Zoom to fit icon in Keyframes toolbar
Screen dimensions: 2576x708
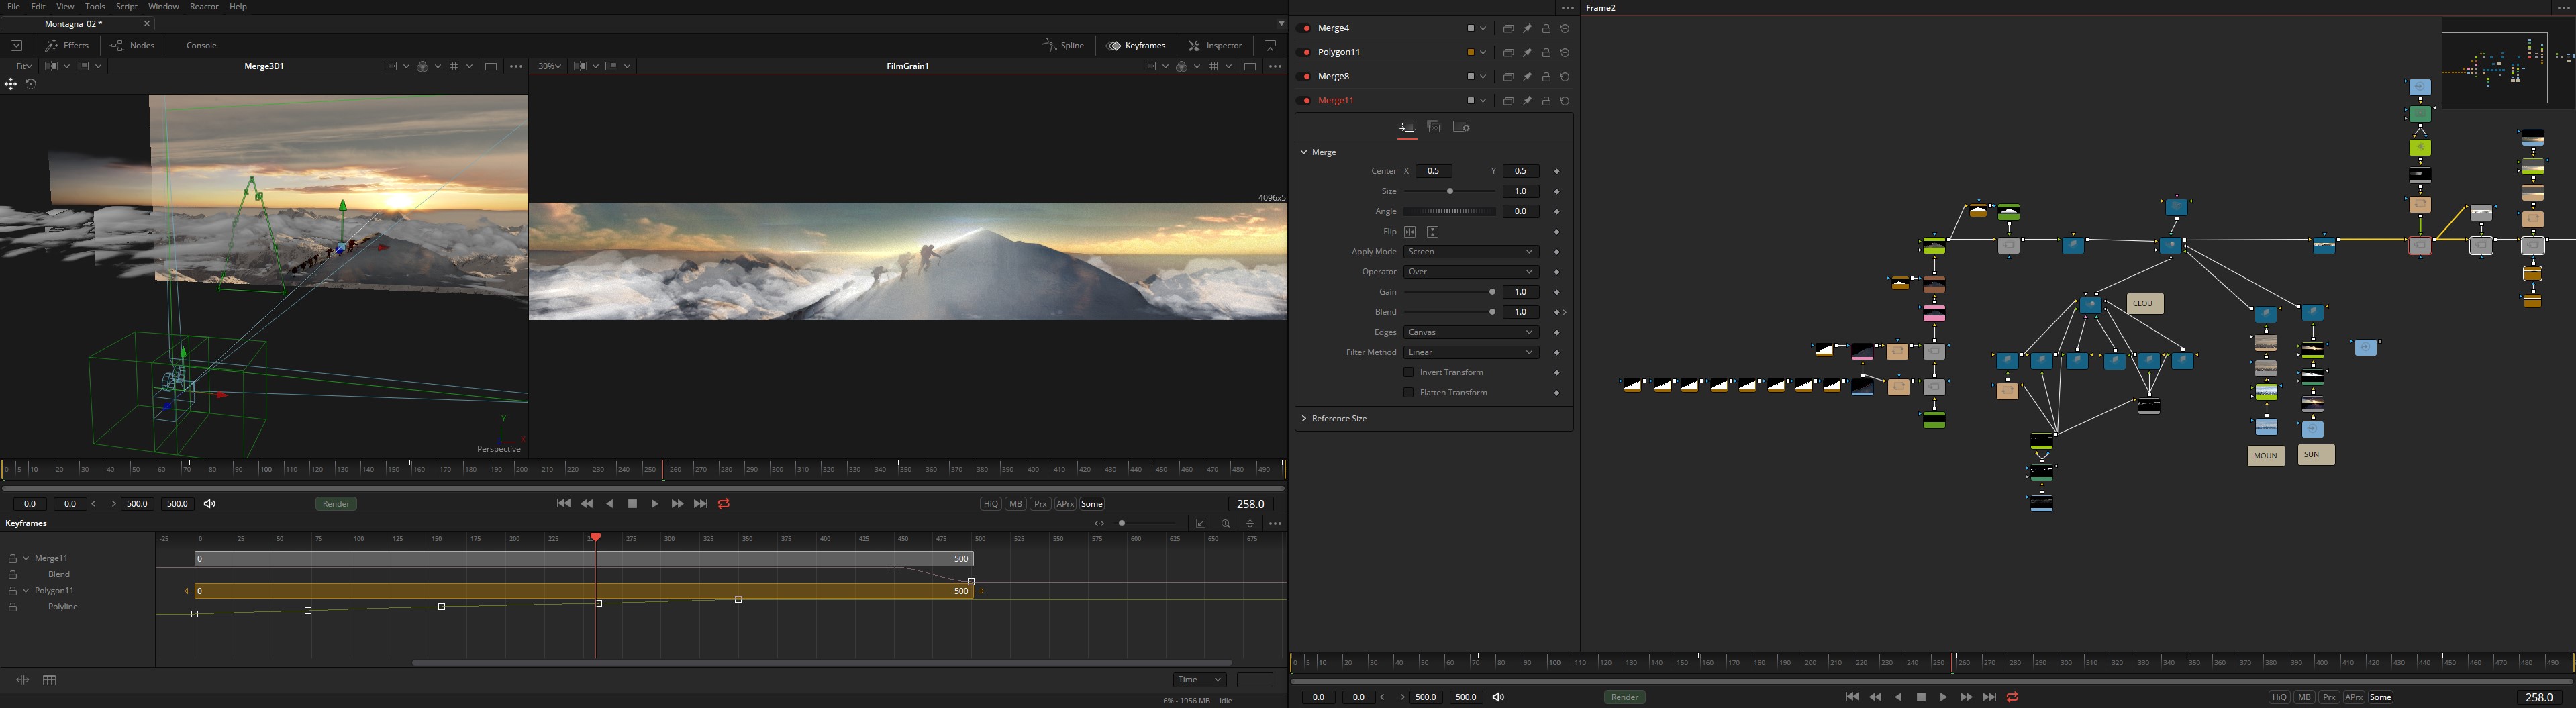click(x=1201, y=524)
